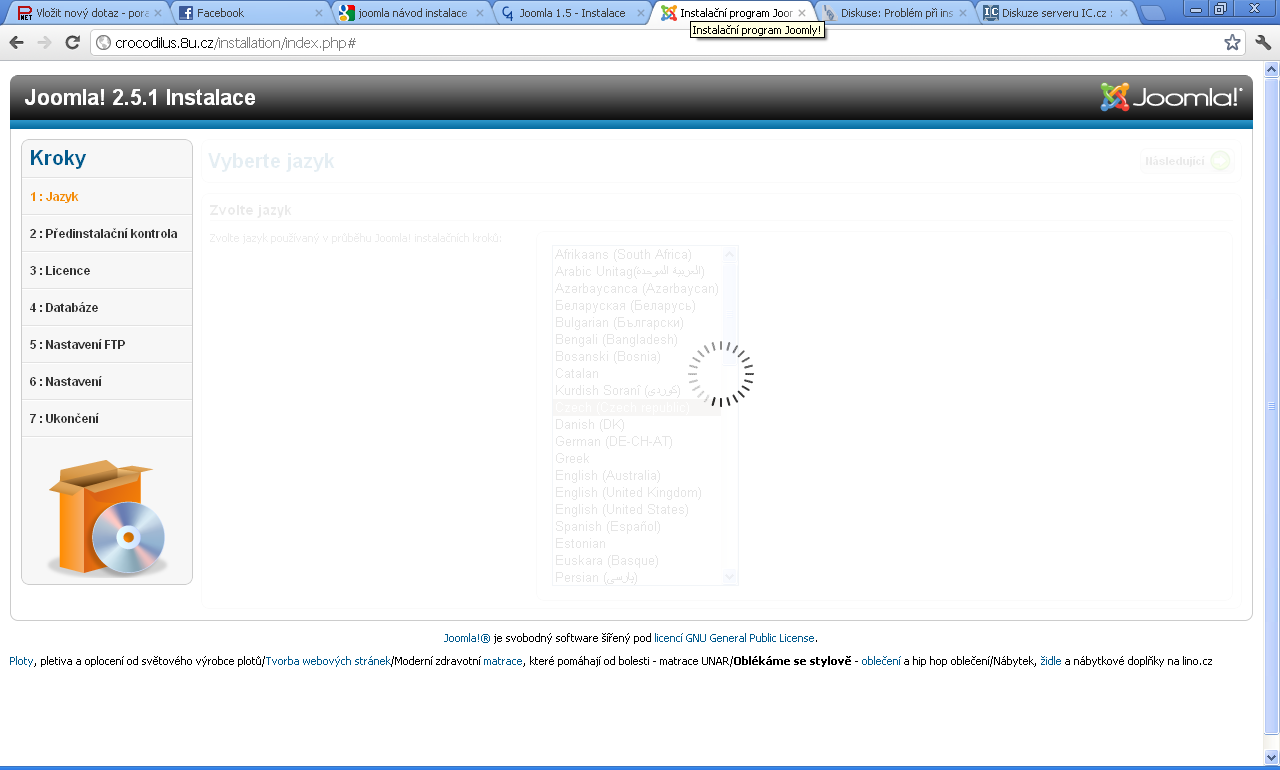Select step '4 : Databáze'
Screen dimensions: 1280x770
[107, 308]
